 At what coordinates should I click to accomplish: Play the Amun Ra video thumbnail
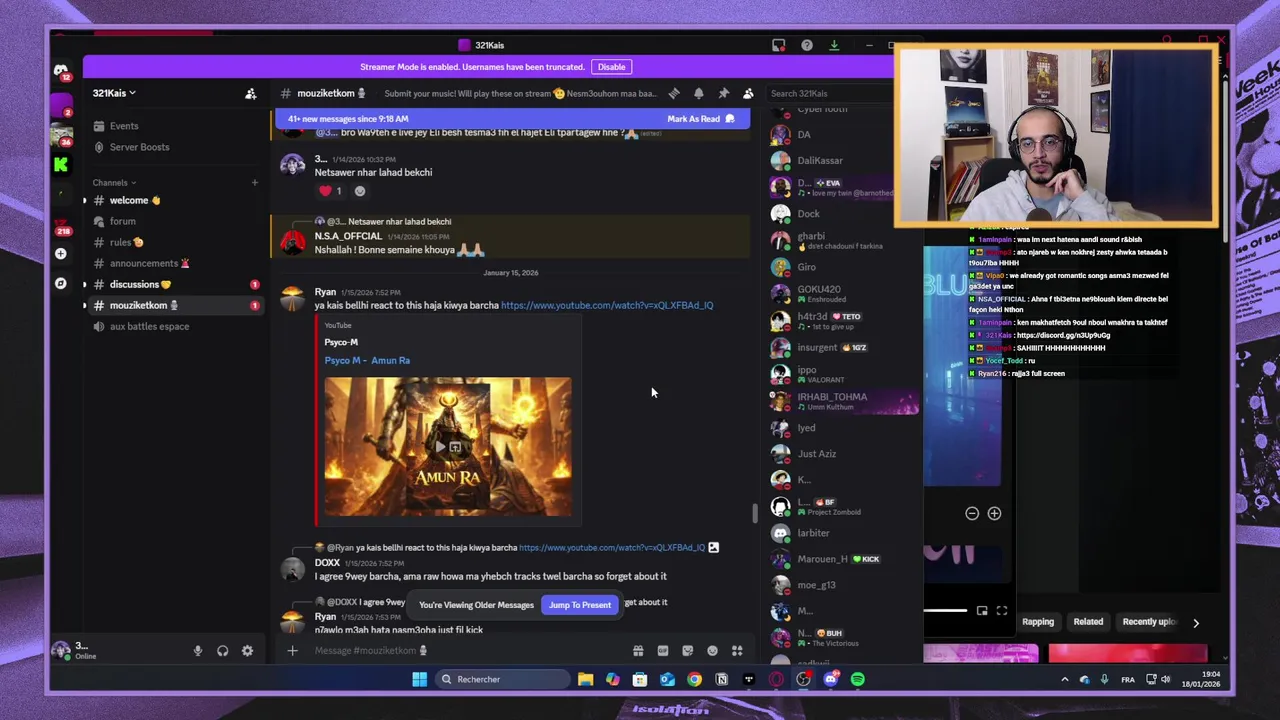448,447
